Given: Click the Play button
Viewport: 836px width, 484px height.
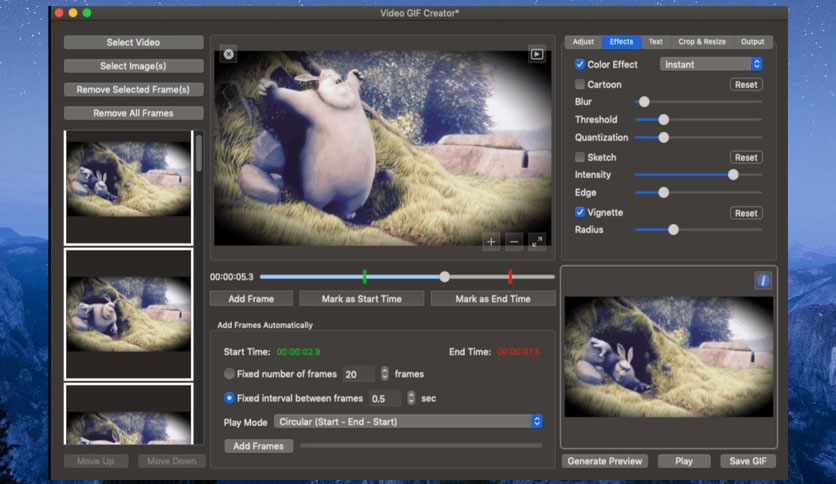Looking at the screenshot, I should pyautogui.click(x=684, y=461).
